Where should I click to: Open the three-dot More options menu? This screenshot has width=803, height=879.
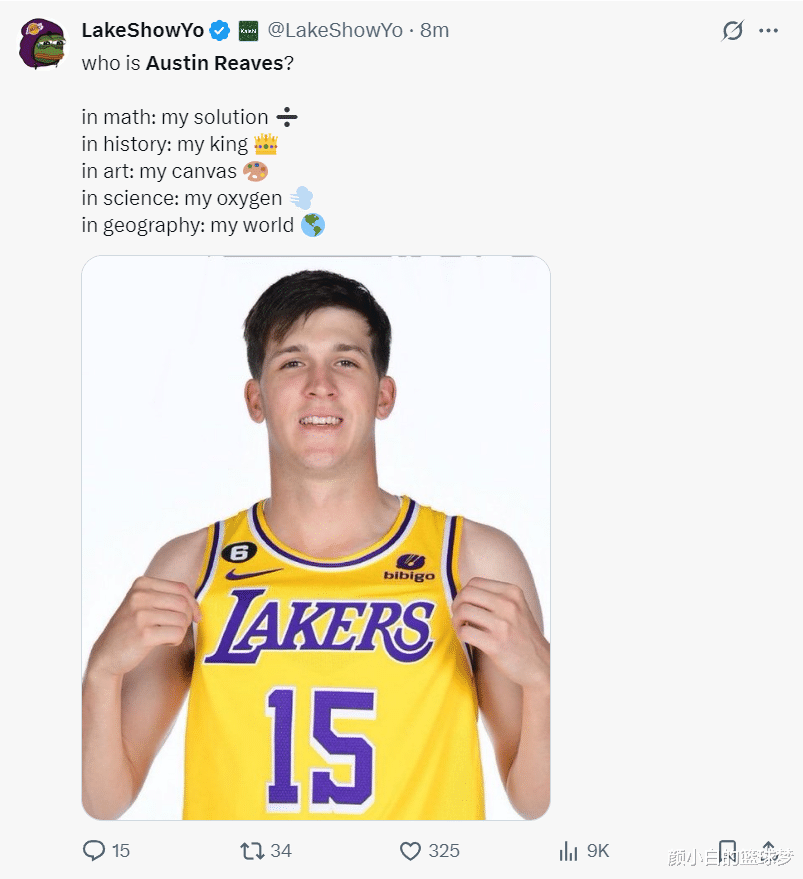point(768,31)
